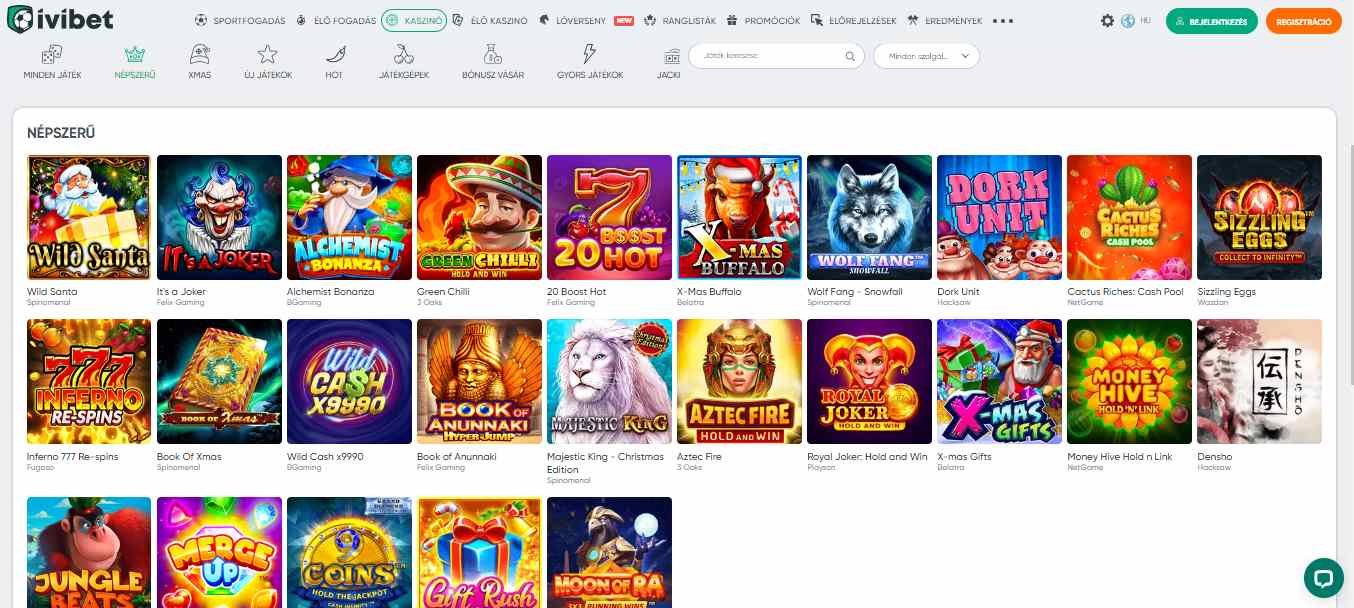The image size is (1354, 608).
Task: Open the Wild Santa game thumbnail
Action: [89, 217]
